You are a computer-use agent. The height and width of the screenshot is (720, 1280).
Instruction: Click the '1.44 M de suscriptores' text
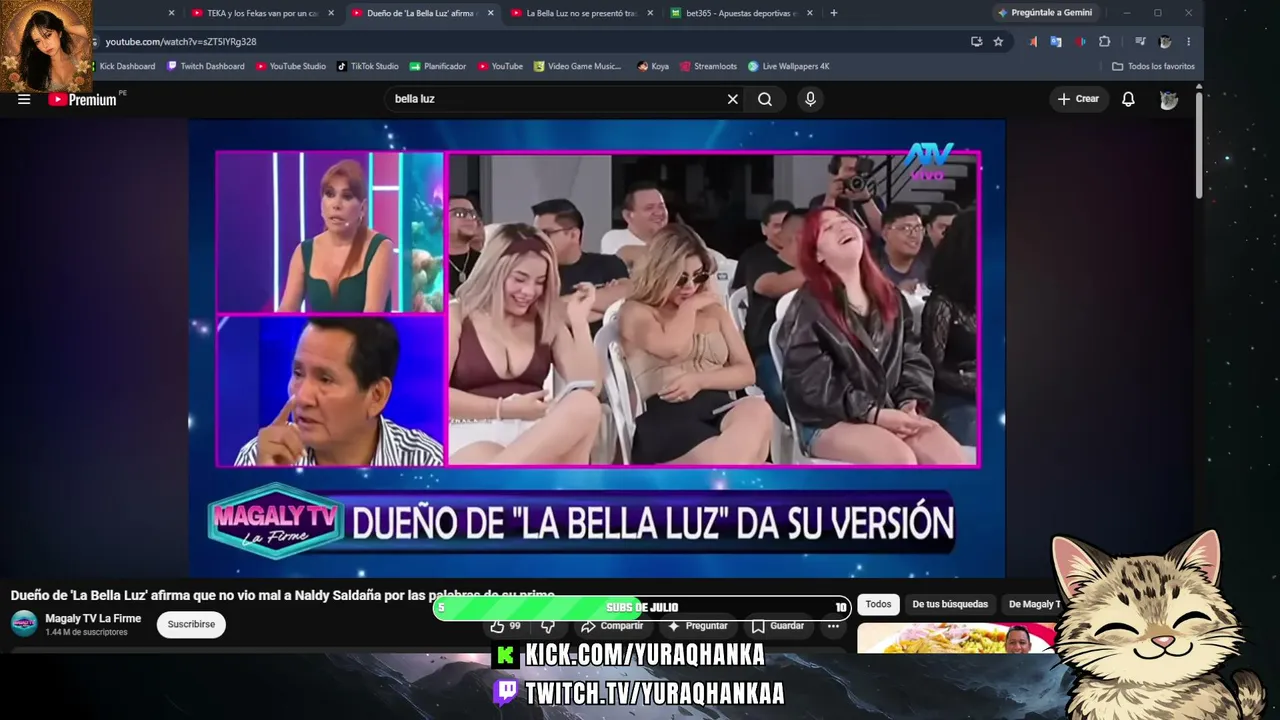point(86,632)
